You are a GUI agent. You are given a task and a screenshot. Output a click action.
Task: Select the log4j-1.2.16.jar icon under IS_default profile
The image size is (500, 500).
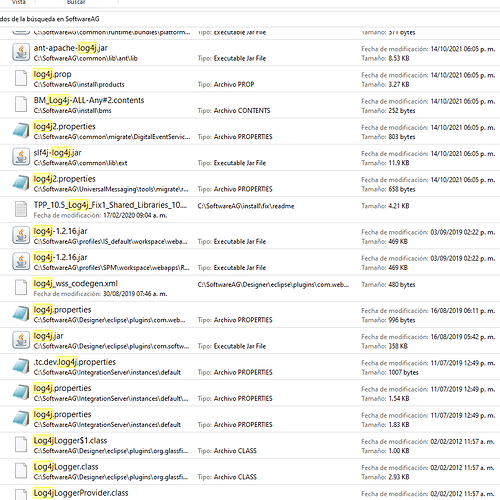click(21, 236)
